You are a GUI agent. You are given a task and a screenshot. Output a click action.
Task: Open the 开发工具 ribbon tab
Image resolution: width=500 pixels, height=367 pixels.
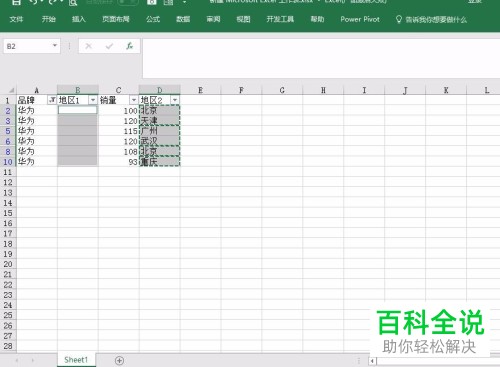pos(280,19)
